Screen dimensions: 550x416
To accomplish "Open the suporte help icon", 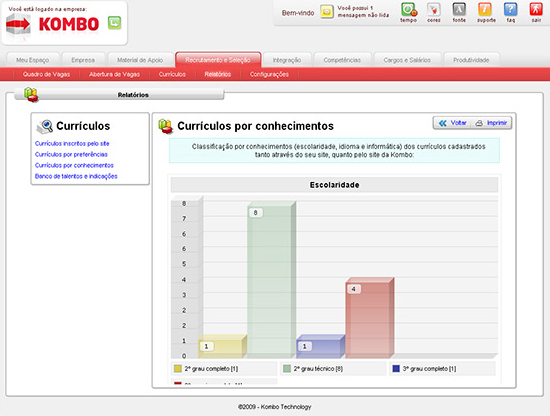I will click(x=485, y=9).
